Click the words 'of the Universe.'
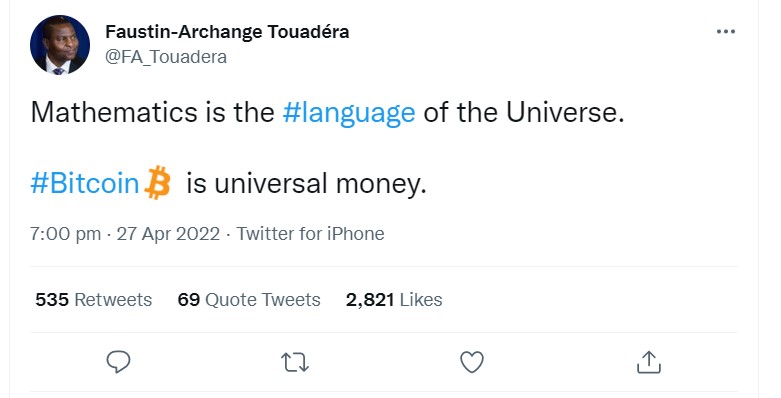 pos(523,112)
